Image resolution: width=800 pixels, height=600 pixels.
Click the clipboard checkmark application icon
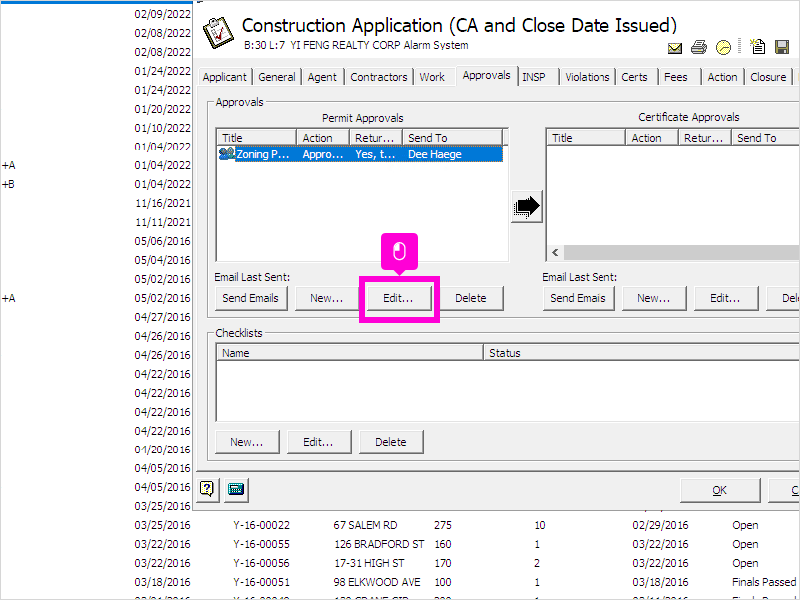click(218, 33)
